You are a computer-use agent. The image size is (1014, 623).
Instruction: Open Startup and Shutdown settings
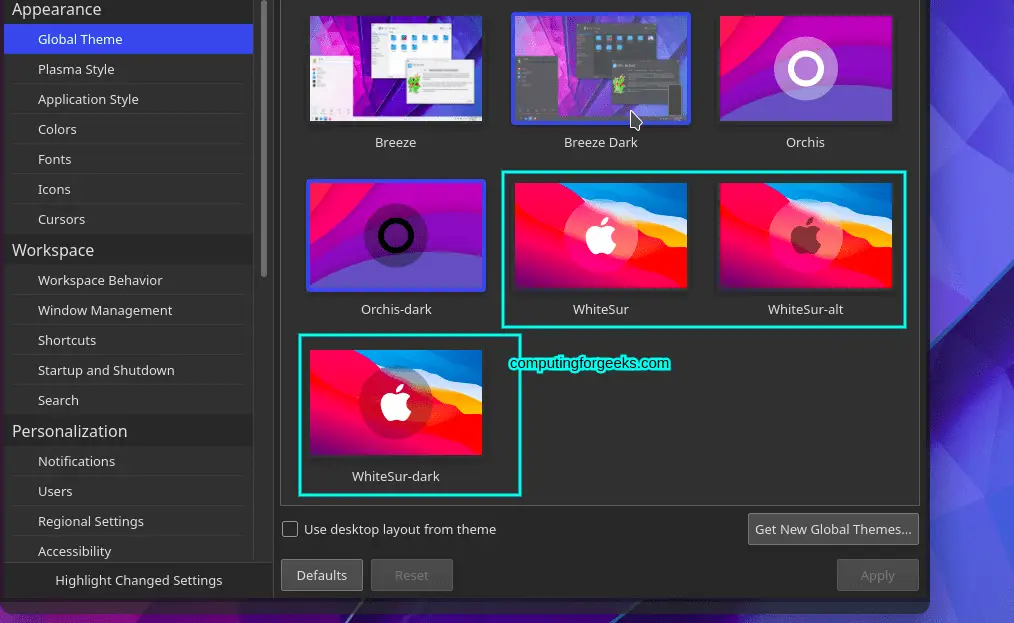point(128,371)
